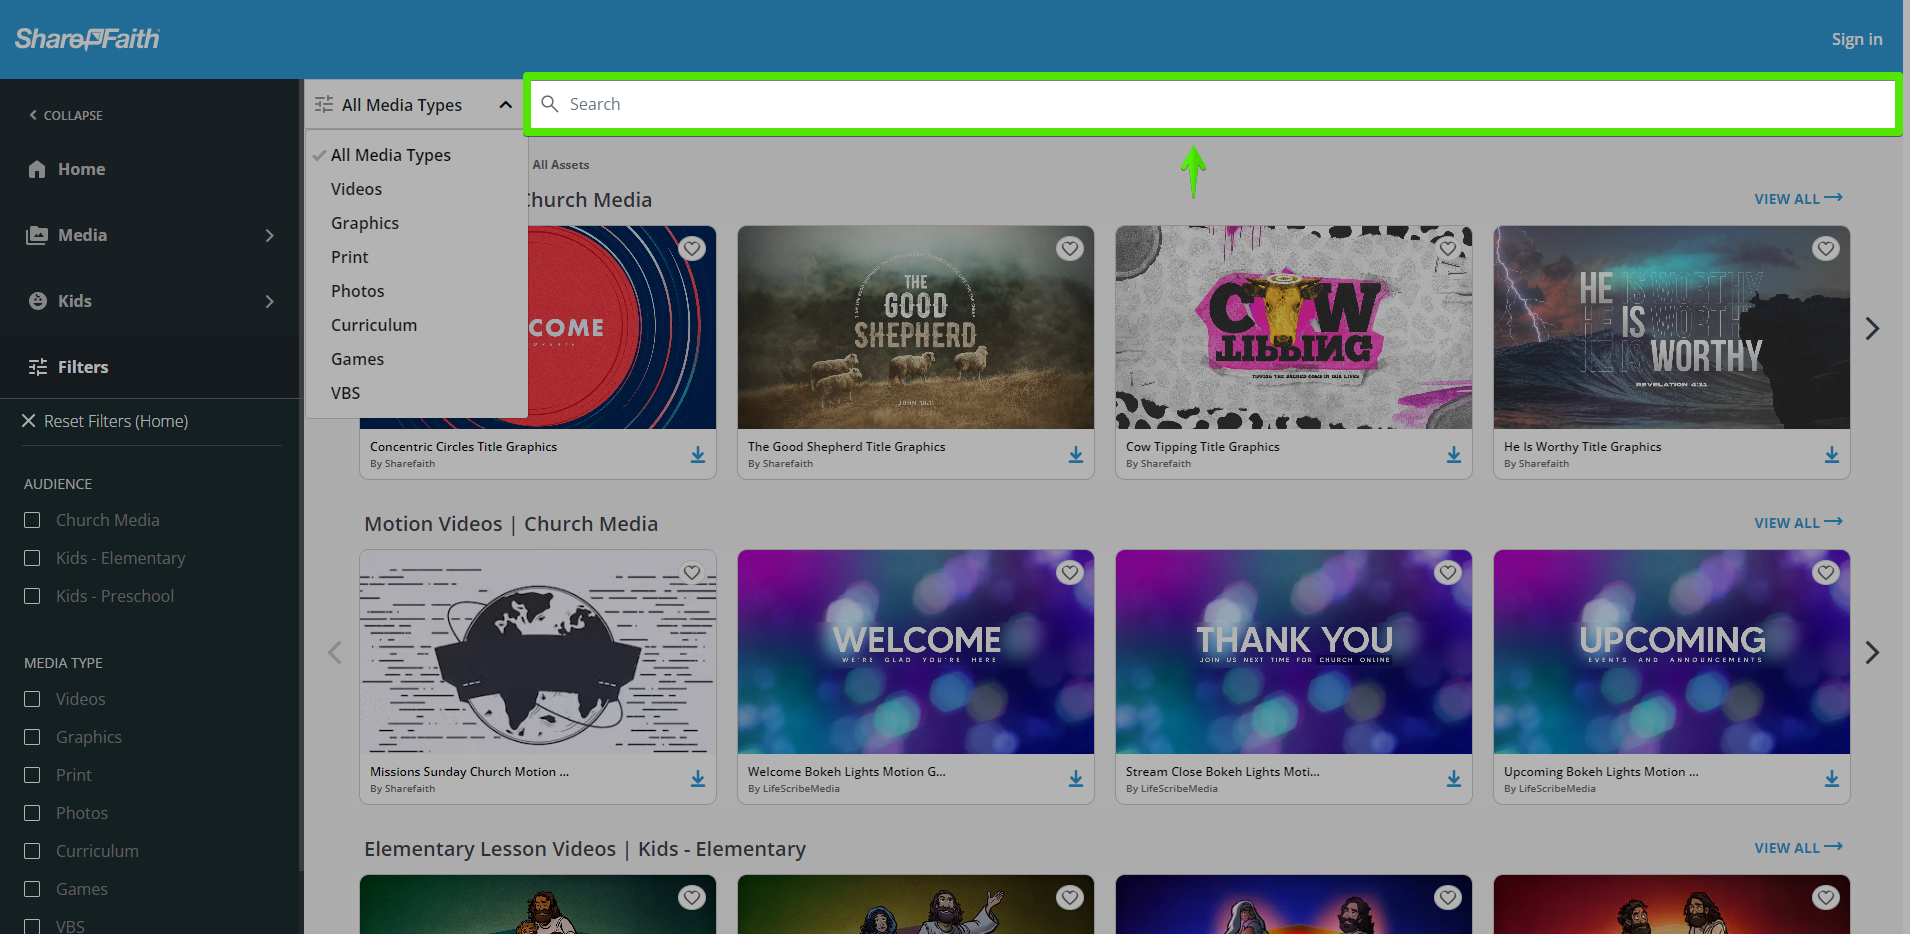Click the Home house icon in sidebar
The height and width of the screenshot is (934, 1910).
pos(37,169)
